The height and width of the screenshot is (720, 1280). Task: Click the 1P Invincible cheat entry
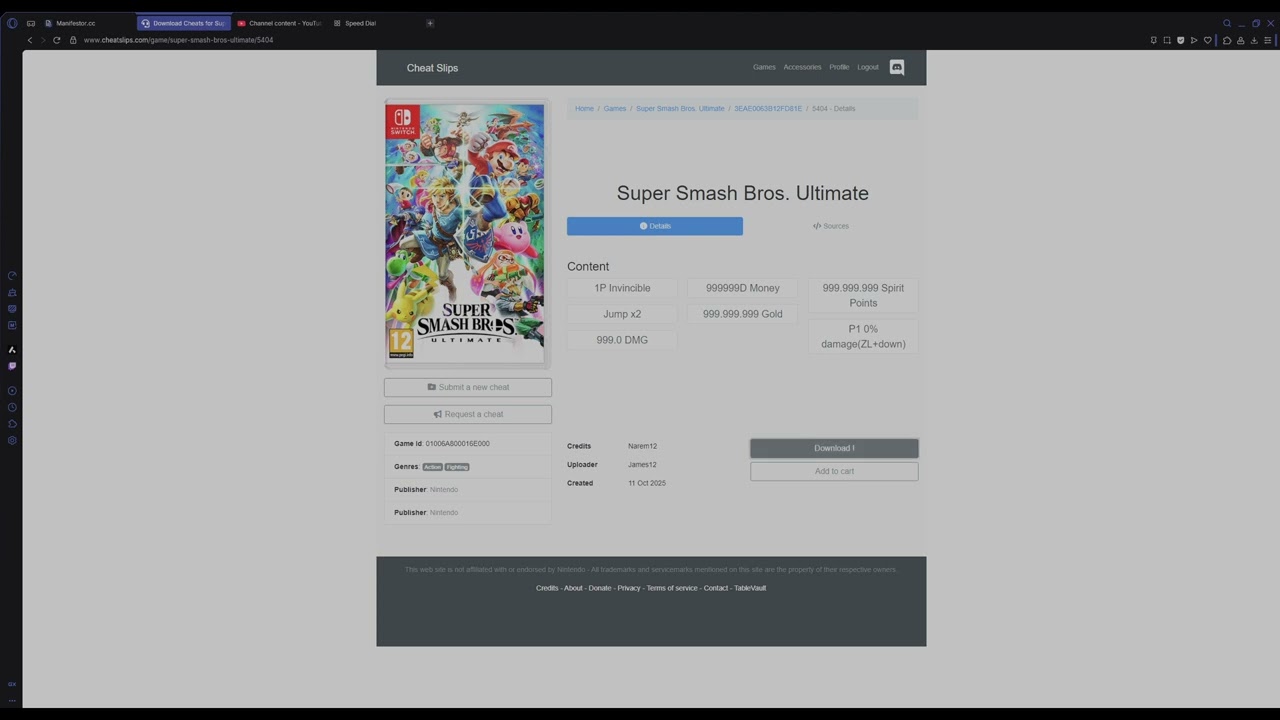[622, 288]
